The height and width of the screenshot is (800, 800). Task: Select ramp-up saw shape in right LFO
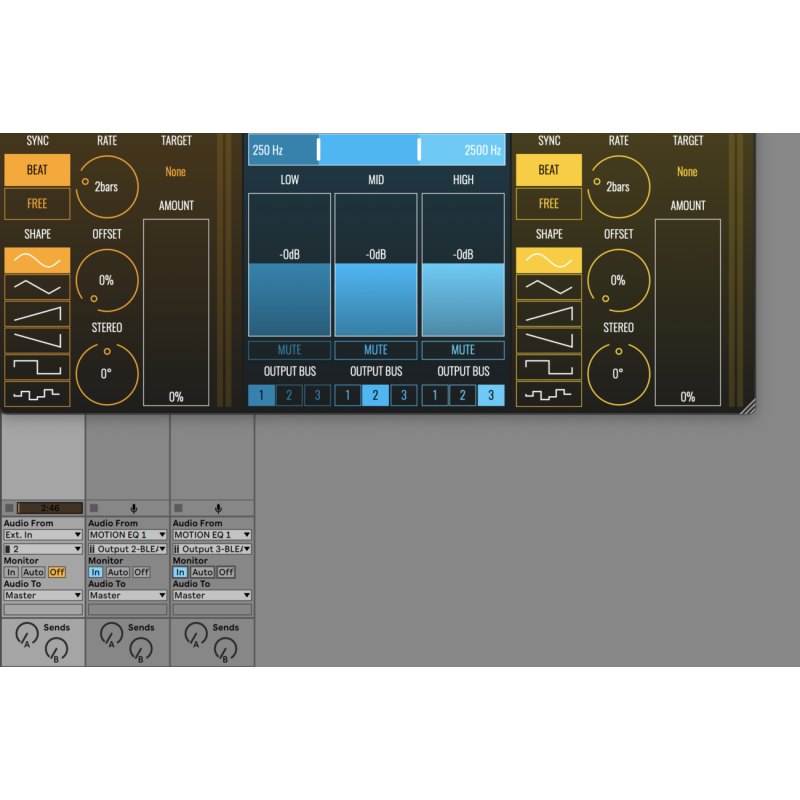(x=549, y=314)
